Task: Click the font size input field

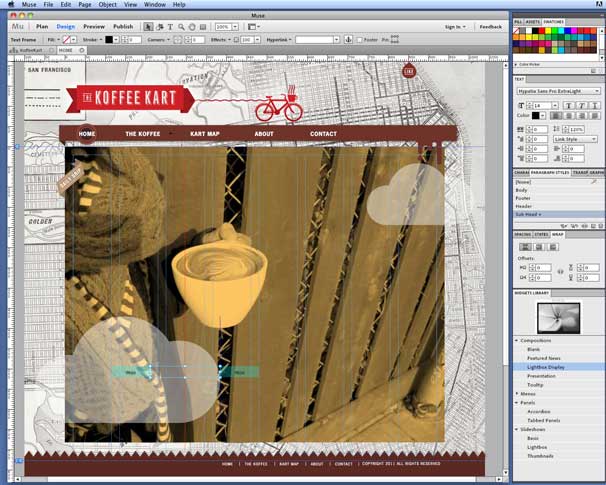Action: [x=542, y=106]
